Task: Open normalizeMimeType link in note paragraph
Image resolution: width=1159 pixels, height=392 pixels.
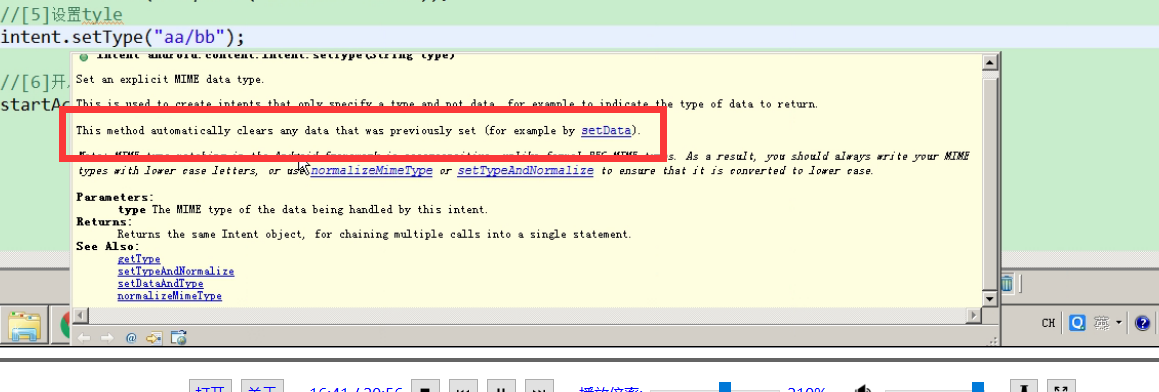Action: (371, 170)
